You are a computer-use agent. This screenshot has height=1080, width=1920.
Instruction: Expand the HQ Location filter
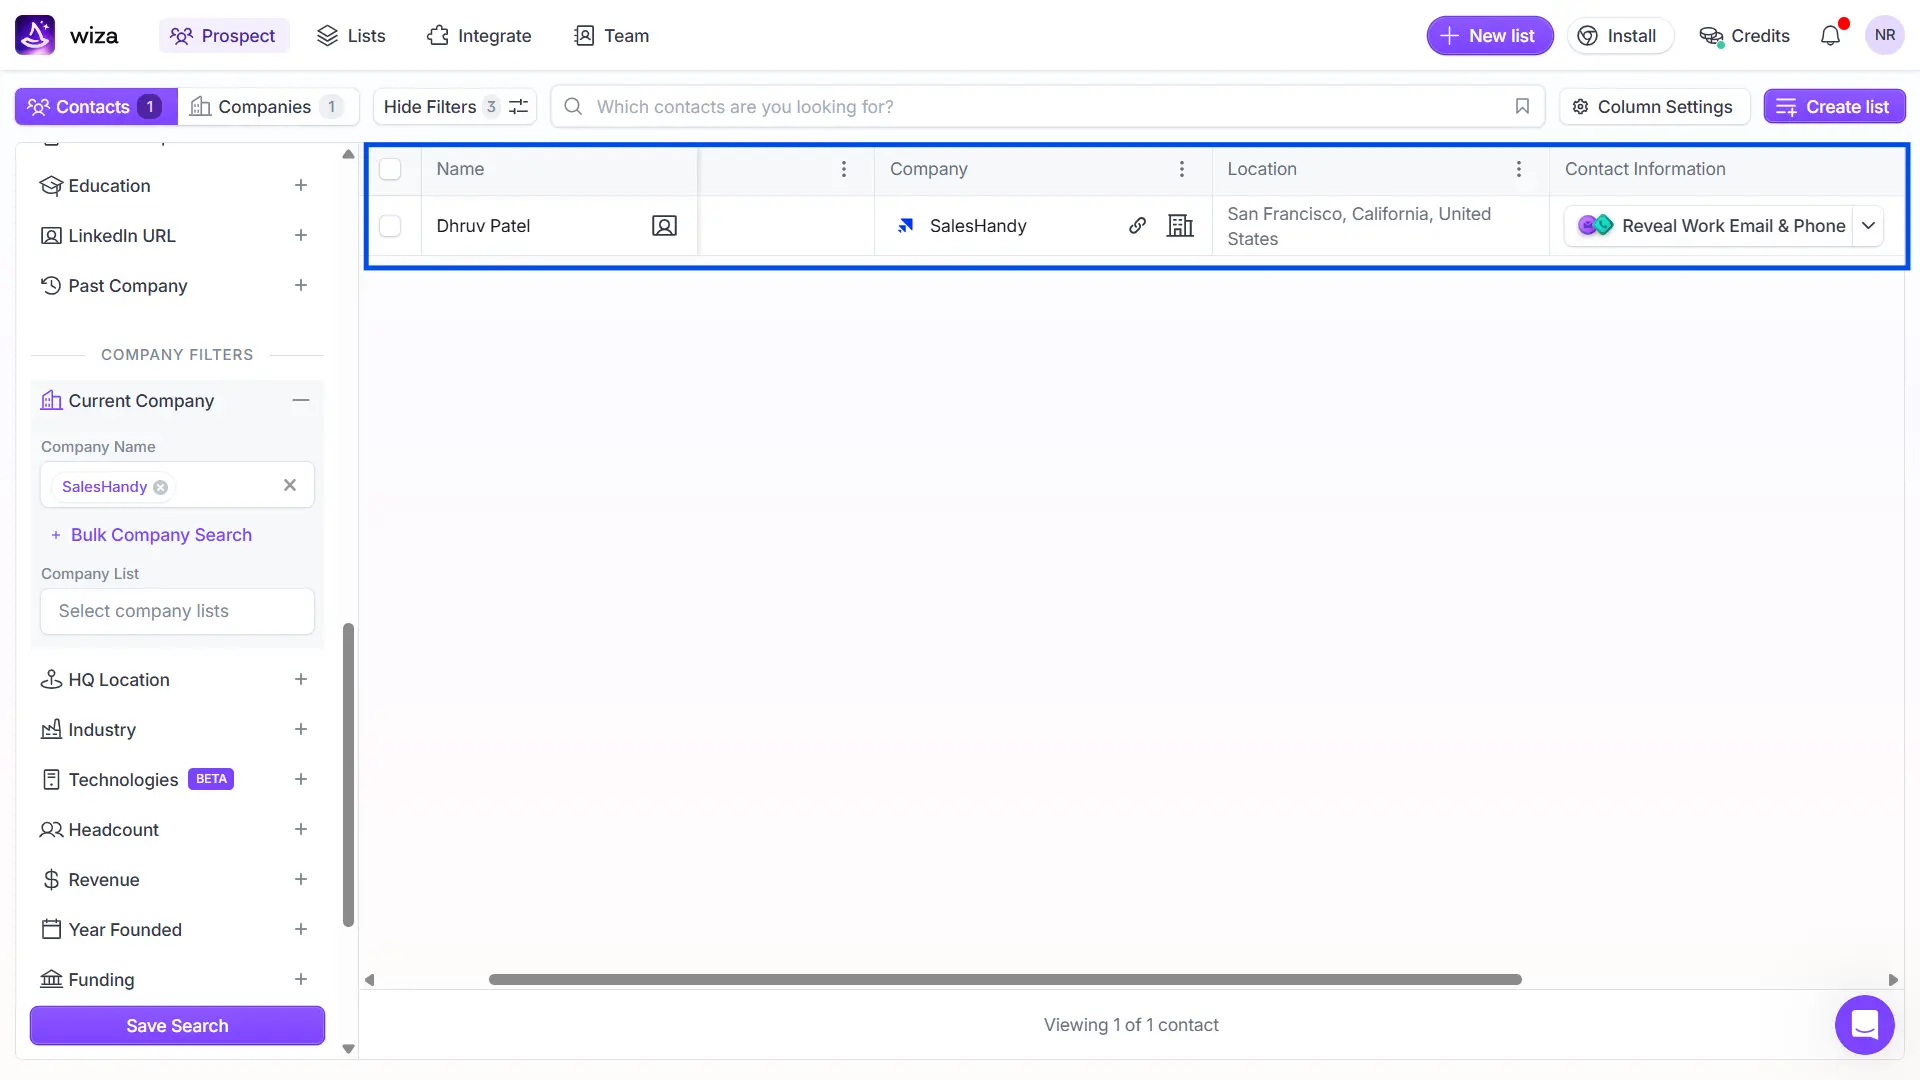pos(301,679)
